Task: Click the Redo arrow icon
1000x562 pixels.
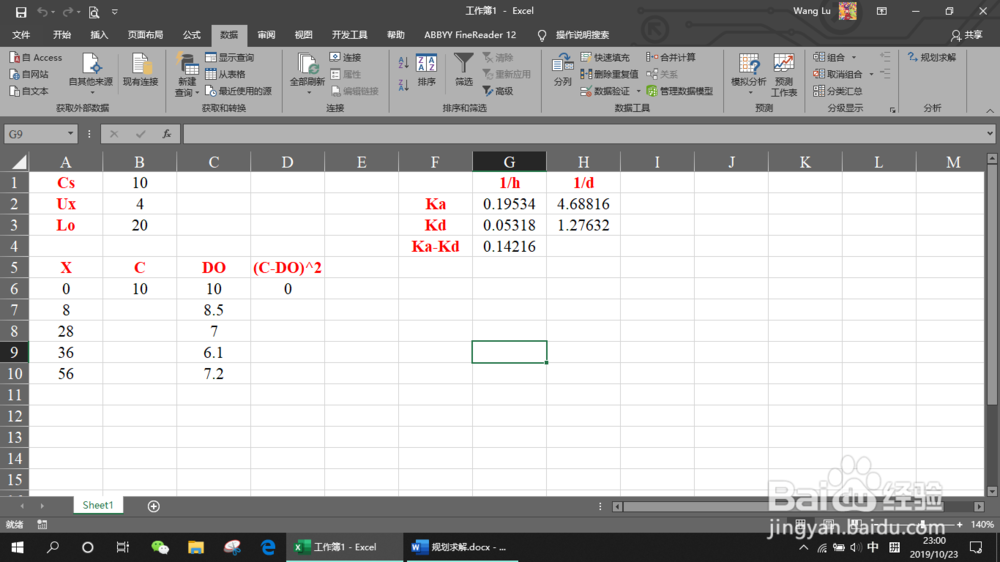Action: (x=68, y=11)
